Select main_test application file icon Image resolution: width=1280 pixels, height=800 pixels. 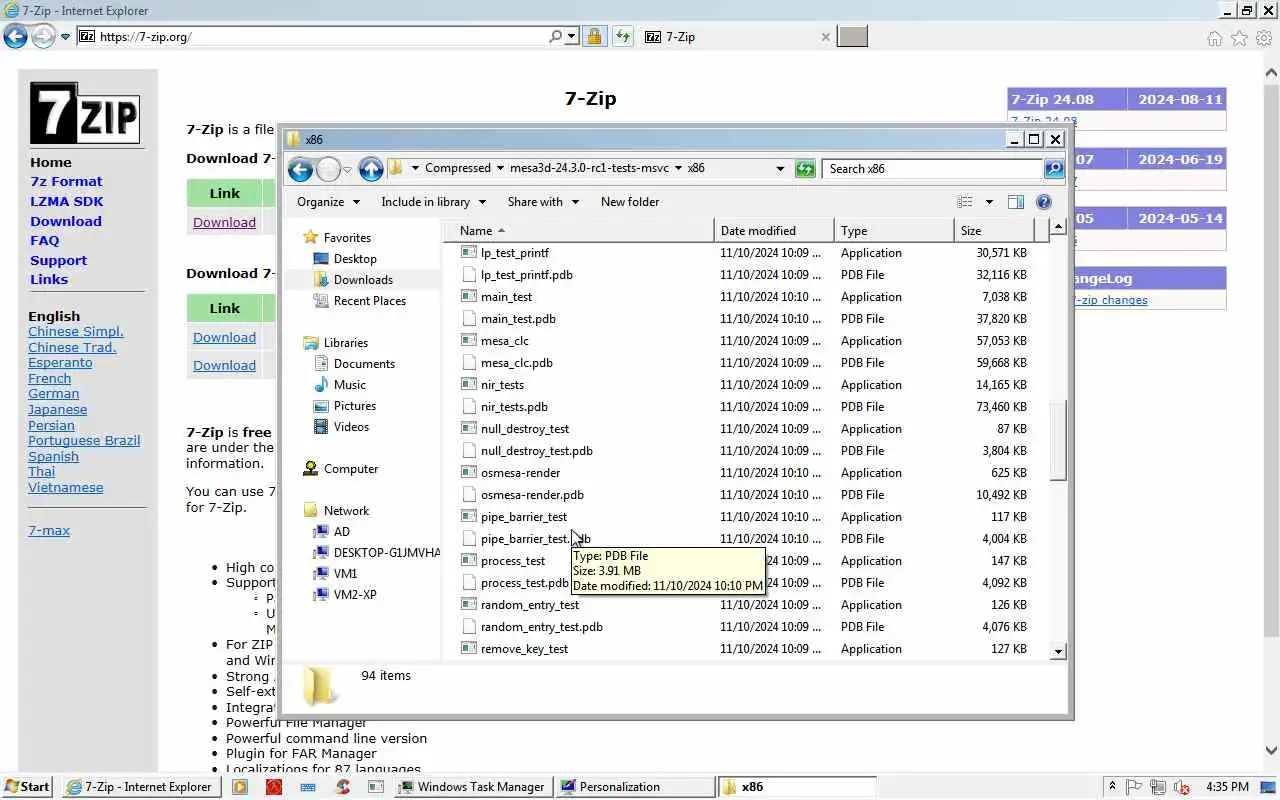click(x=469, y=297)
